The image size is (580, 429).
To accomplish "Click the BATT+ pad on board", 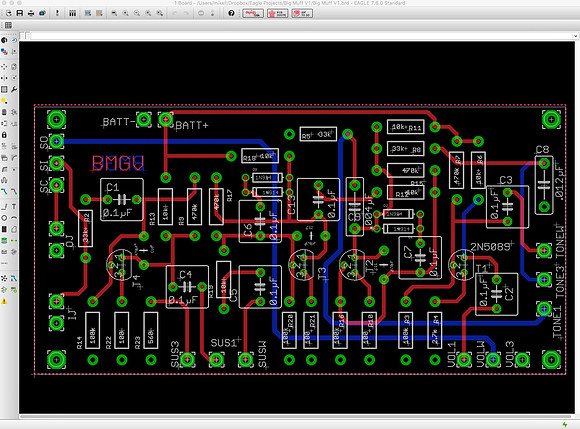I will 166,119.
